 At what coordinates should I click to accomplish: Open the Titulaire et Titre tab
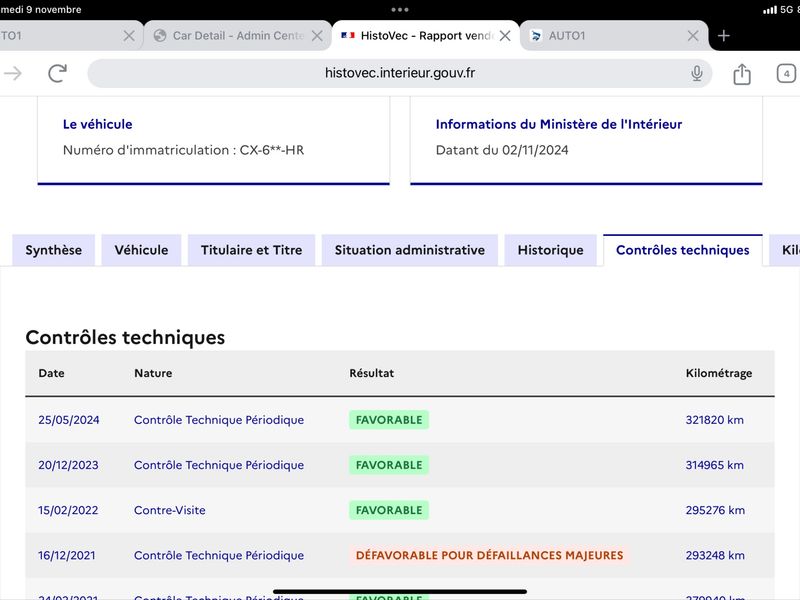252,250
